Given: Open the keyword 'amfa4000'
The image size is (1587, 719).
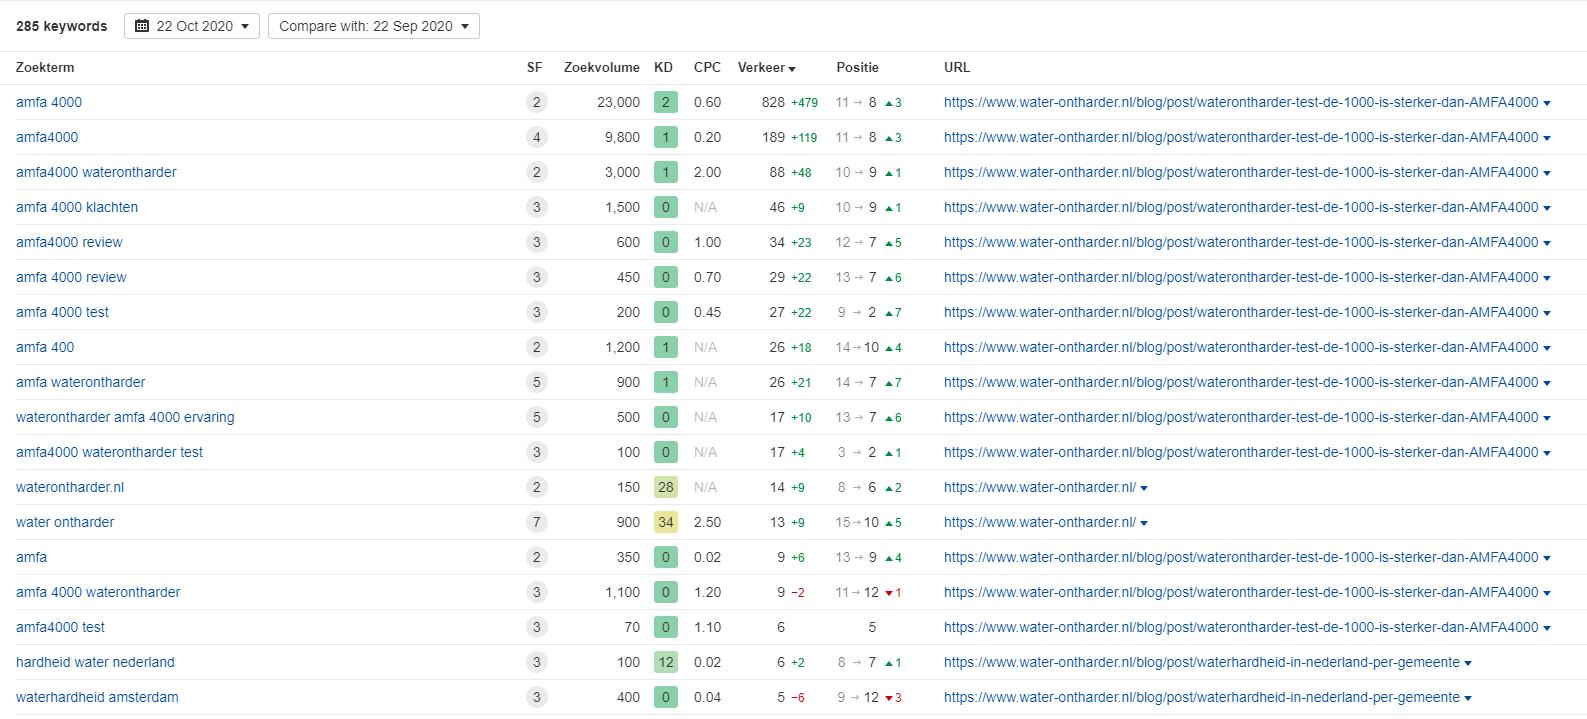Looking at the screenshot, I should coord(47,137).
